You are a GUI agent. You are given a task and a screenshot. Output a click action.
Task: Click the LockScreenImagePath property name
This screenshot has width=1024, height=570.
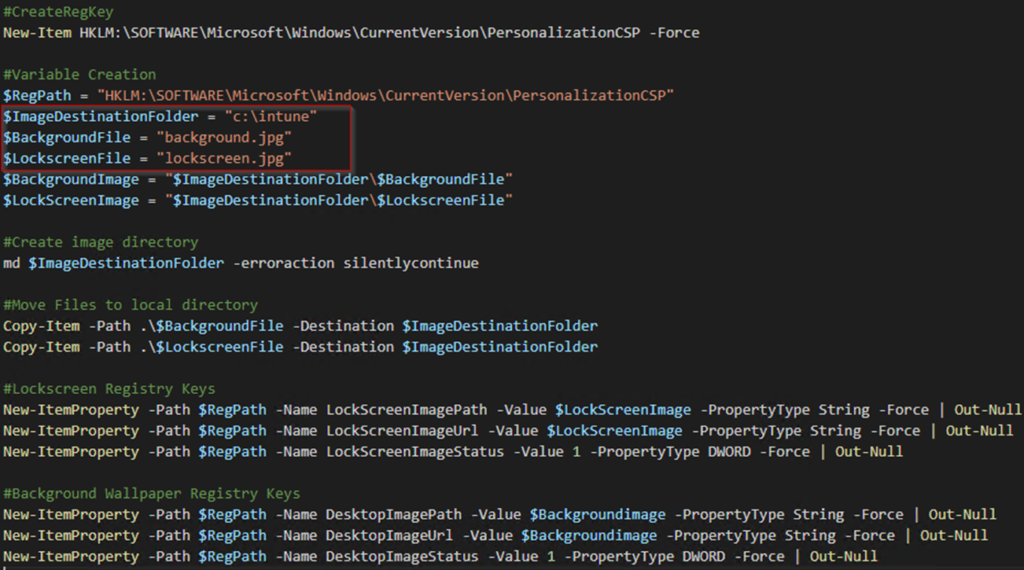pyautogui.click(x=407, y=410)
